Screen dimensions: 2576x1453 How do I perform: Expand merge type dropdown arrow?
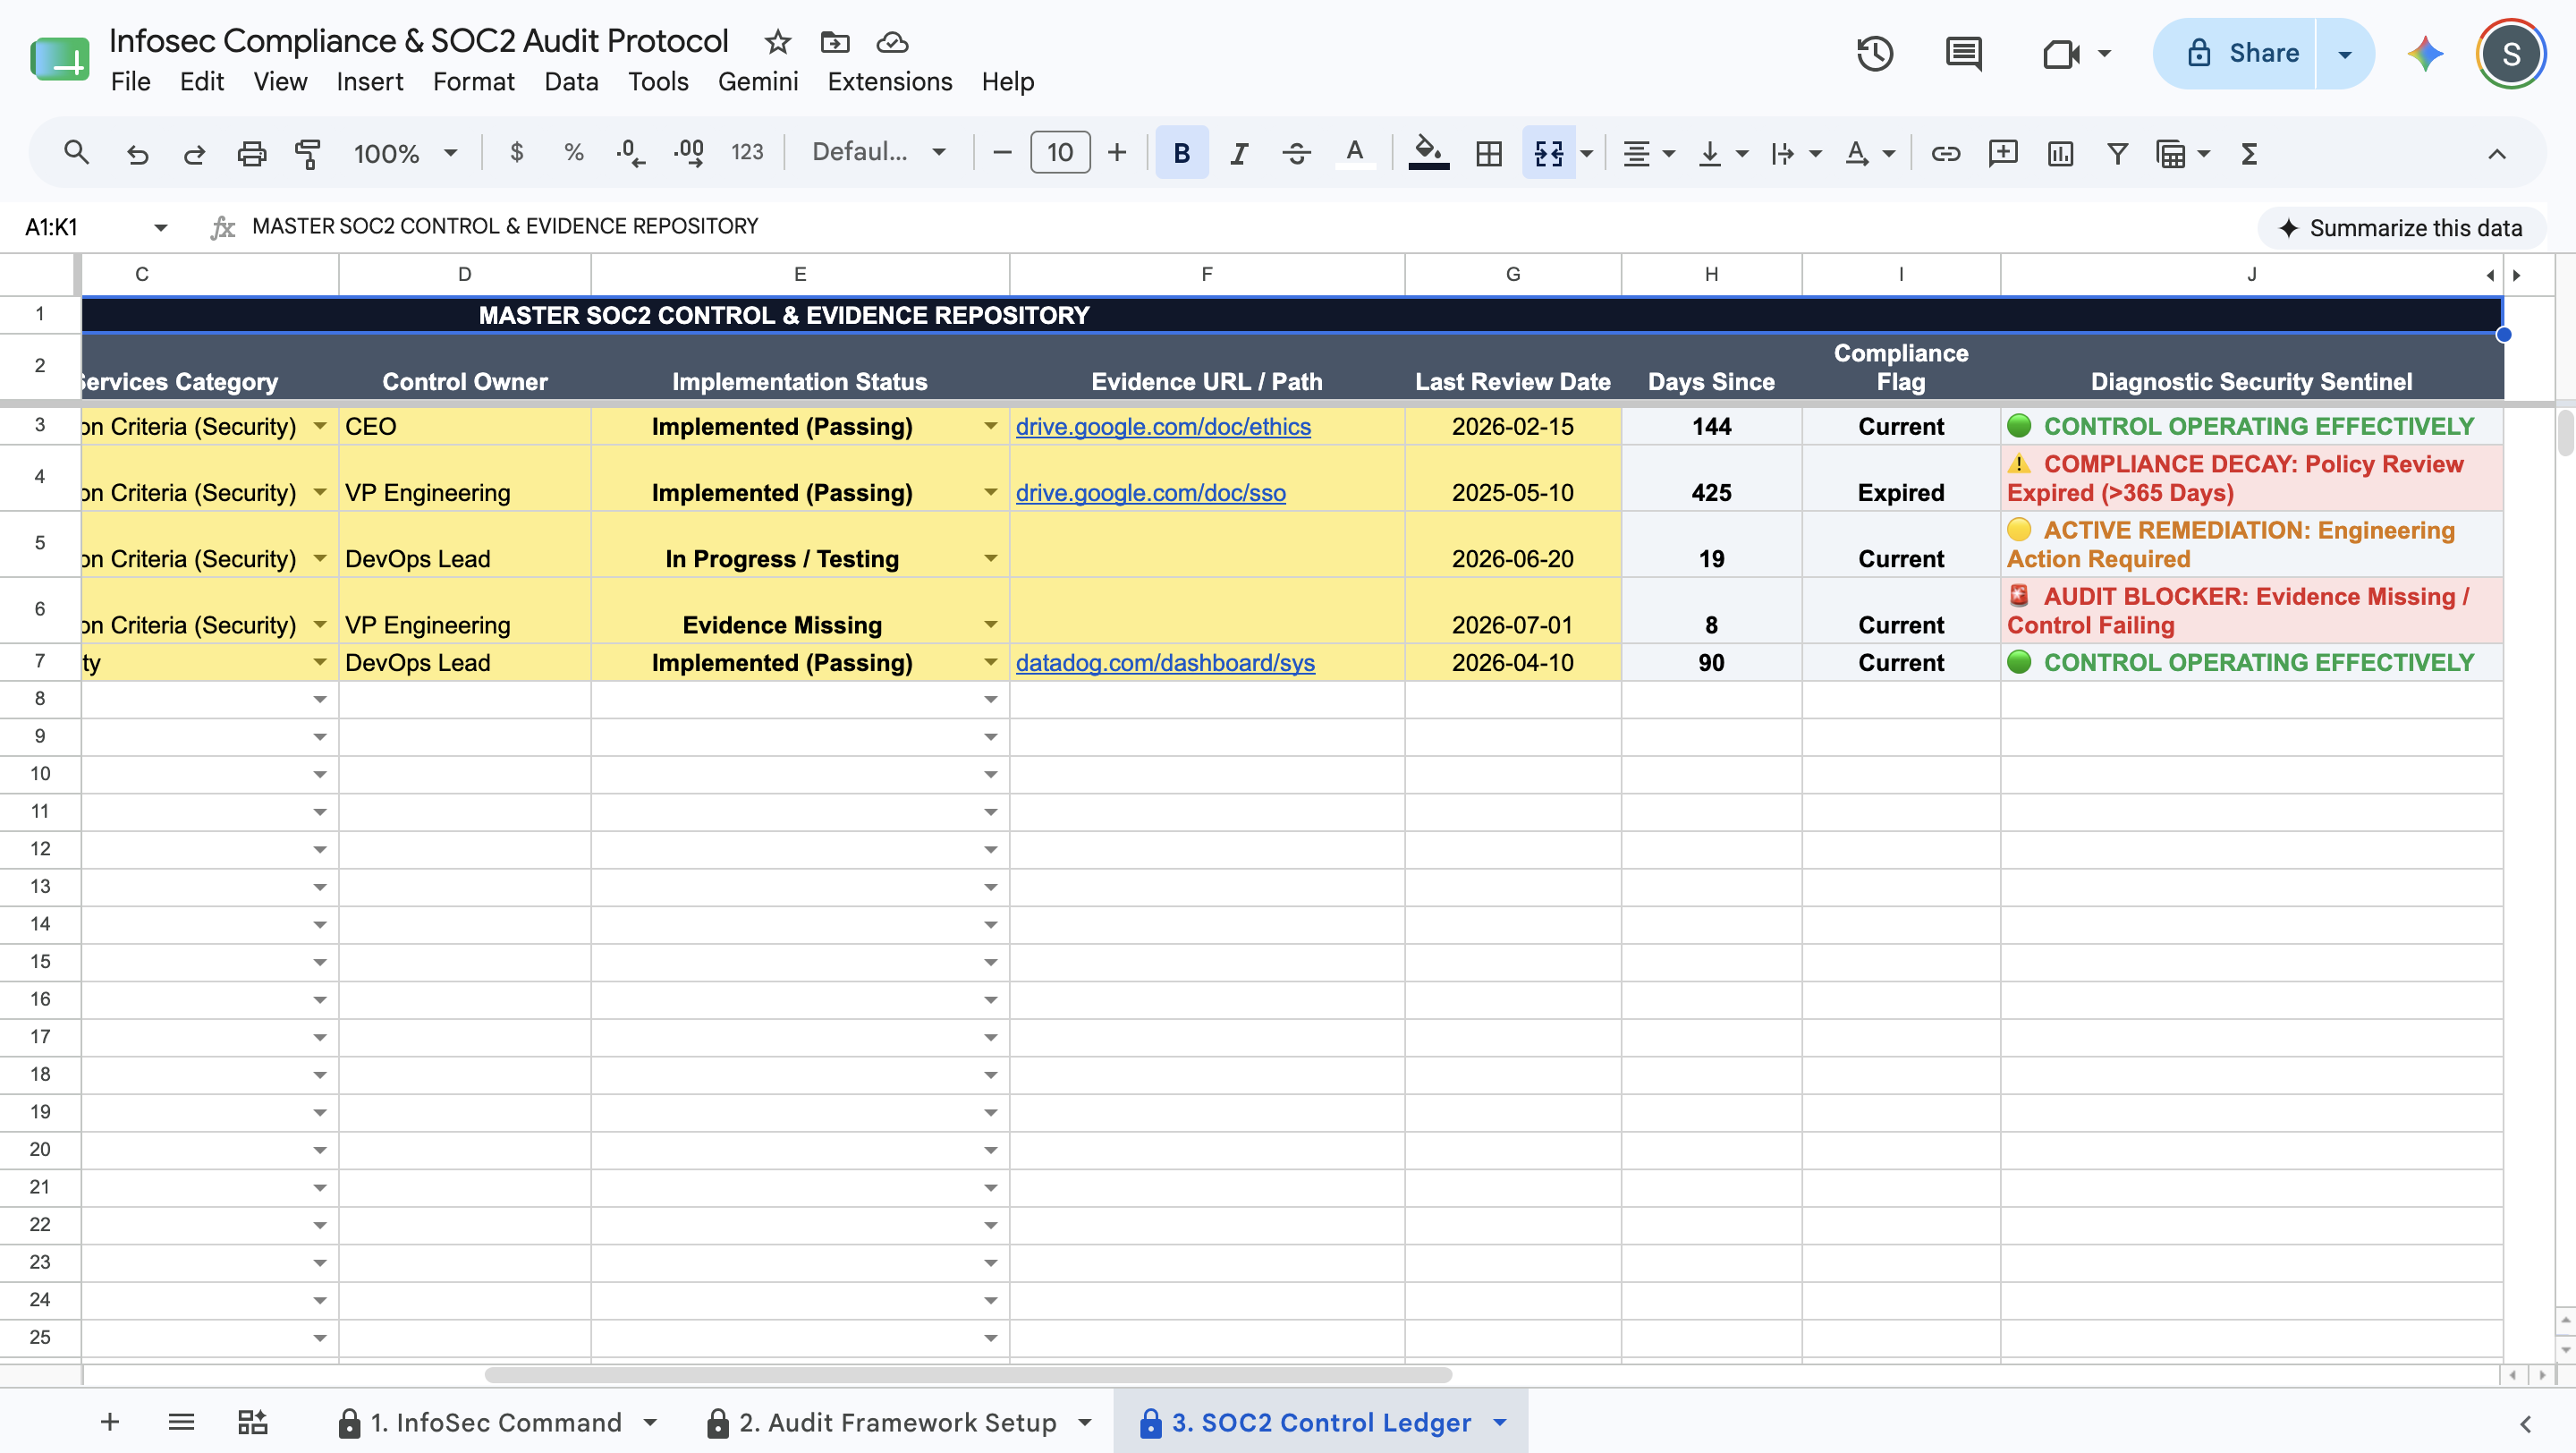click(x=1587, y=153)
